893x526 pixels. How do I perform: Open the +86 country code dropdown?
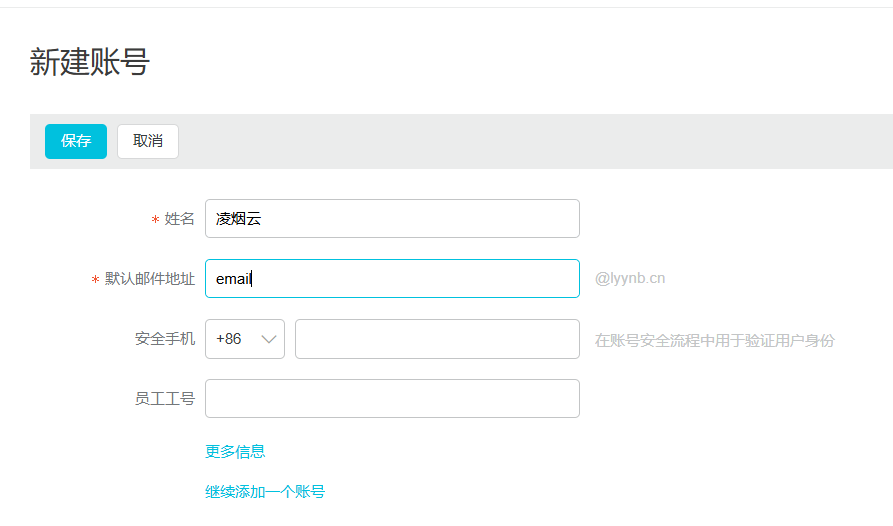tap(244, 339)
